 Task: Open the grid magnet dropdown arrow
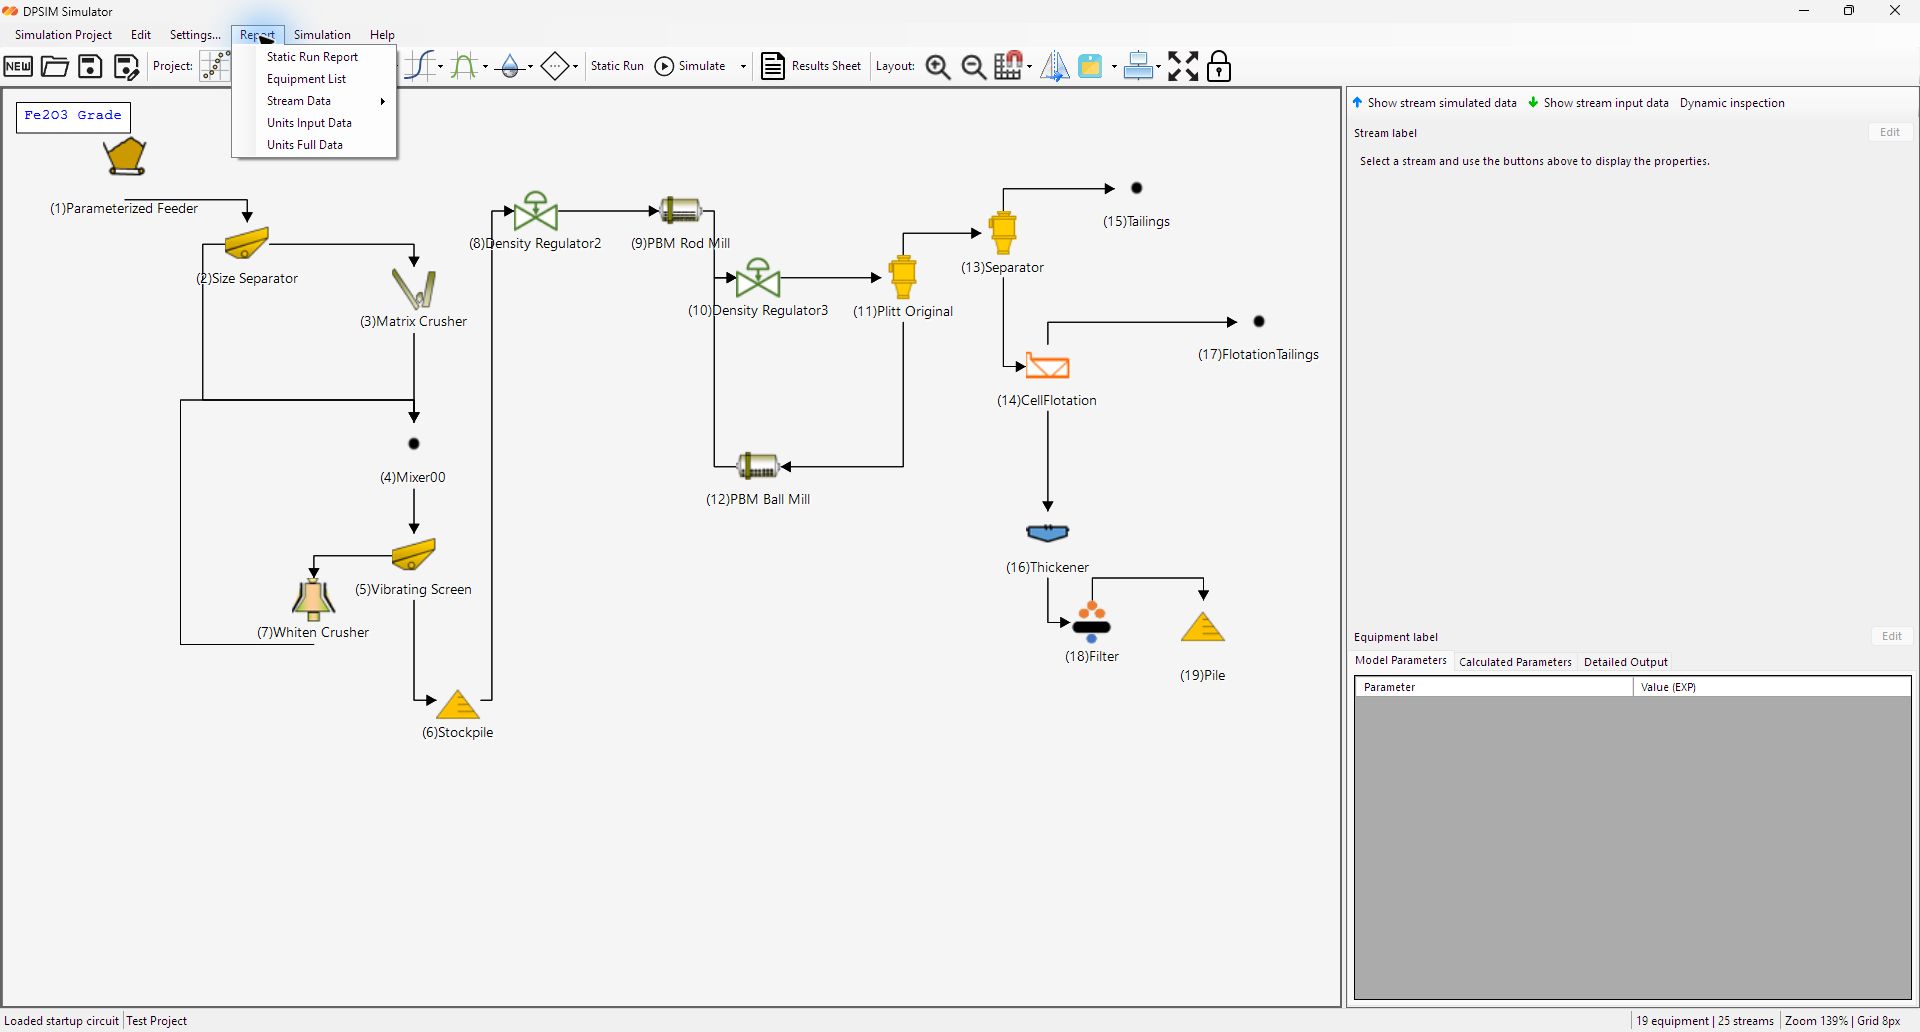point(1029,67)
